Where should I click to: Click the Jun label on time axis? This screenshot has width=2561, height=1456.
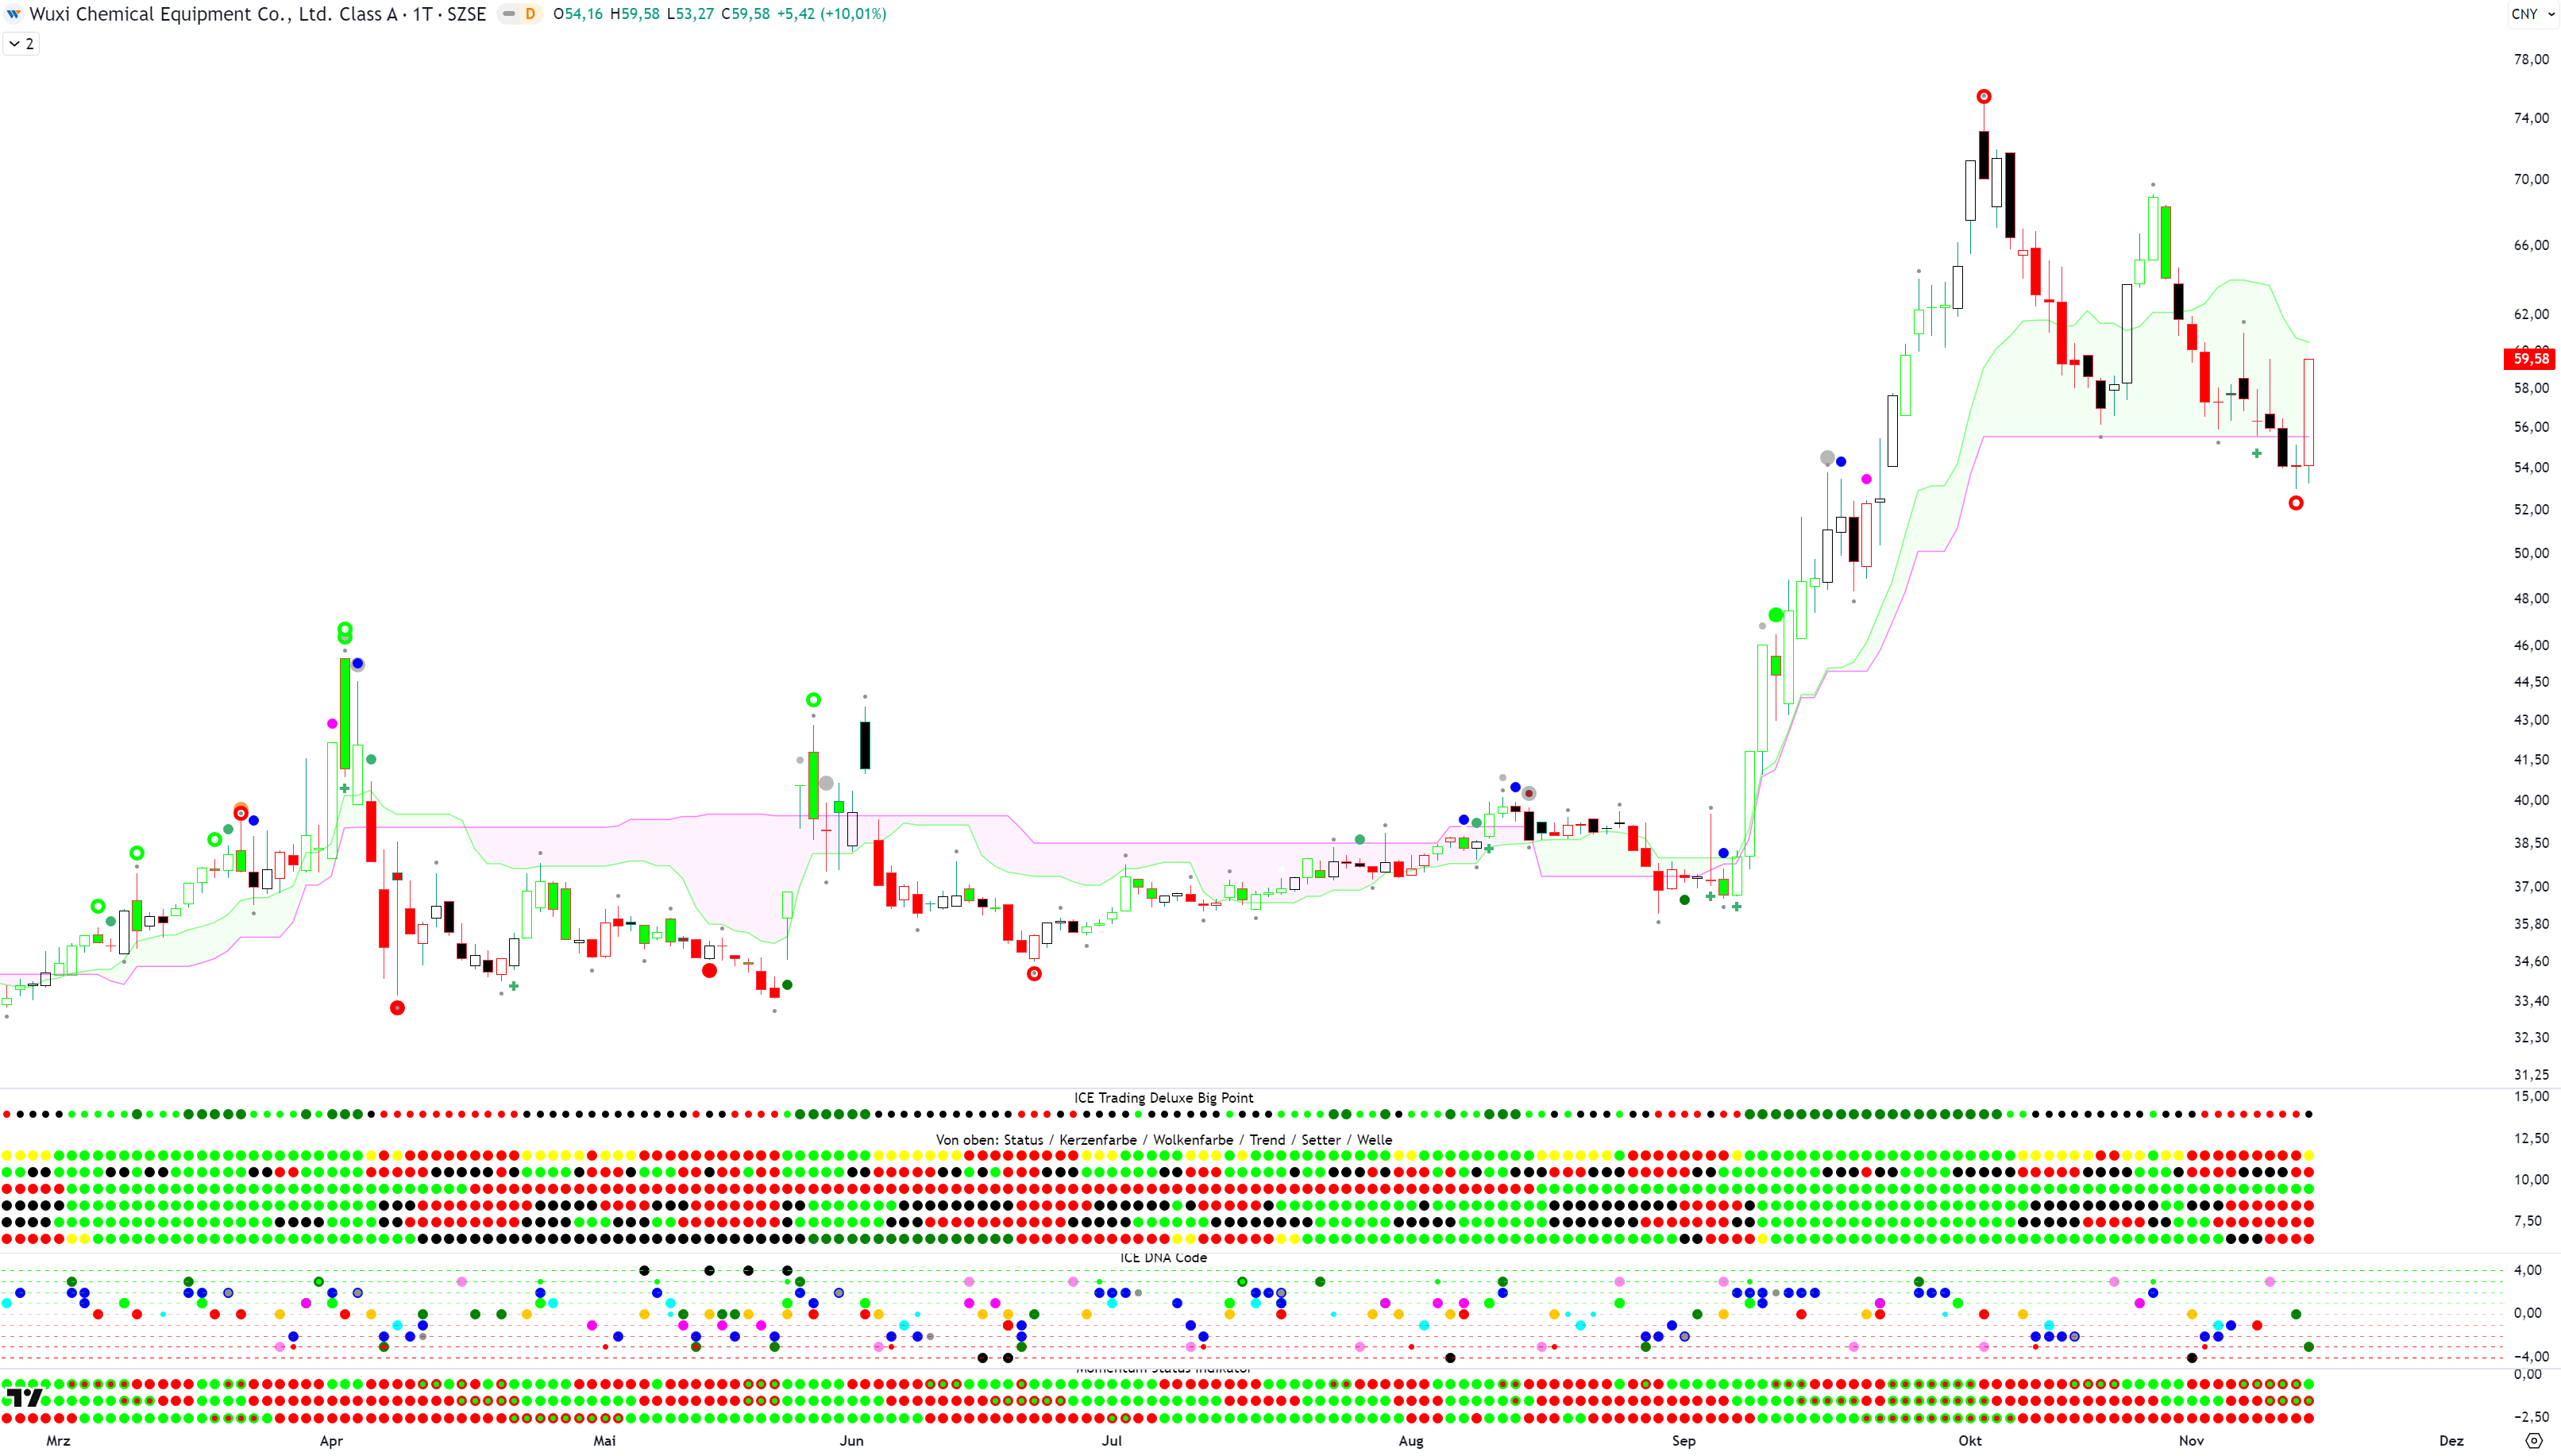coord(851,1441)
